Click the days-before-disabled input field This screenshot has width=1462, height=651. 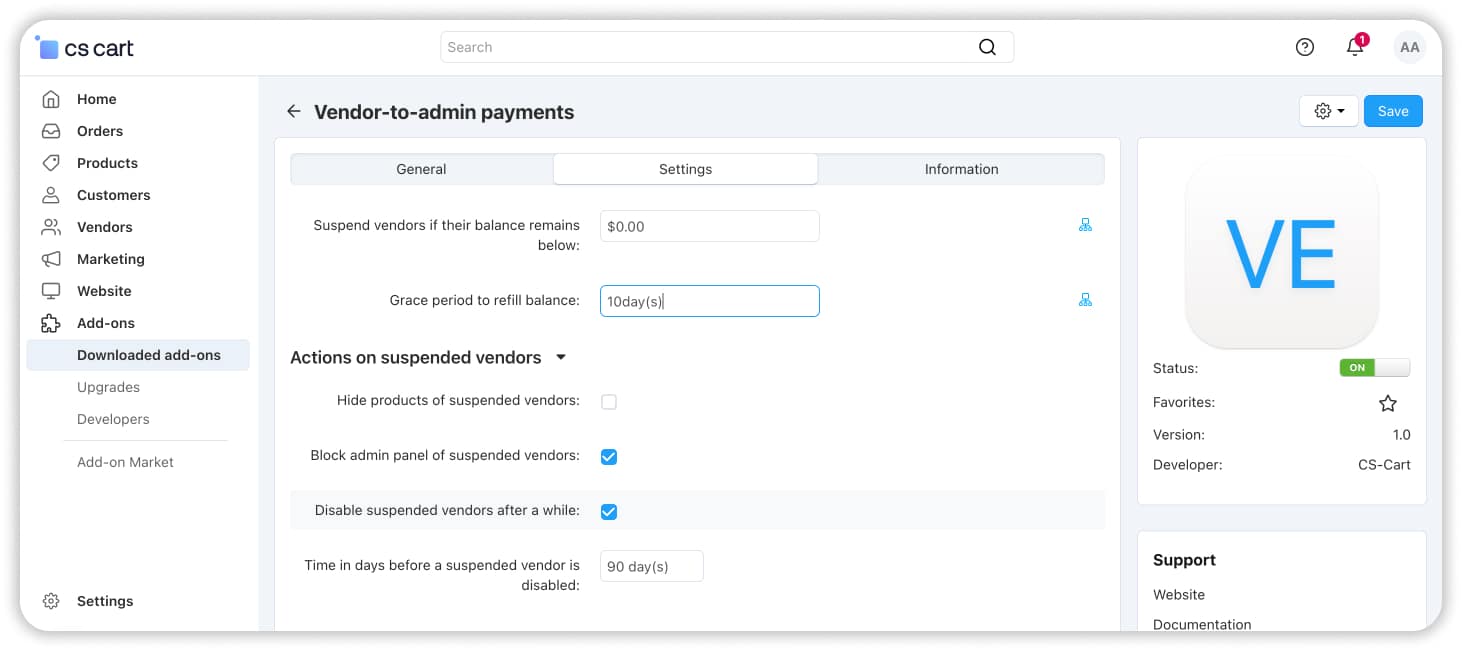(x=651, y=566)
